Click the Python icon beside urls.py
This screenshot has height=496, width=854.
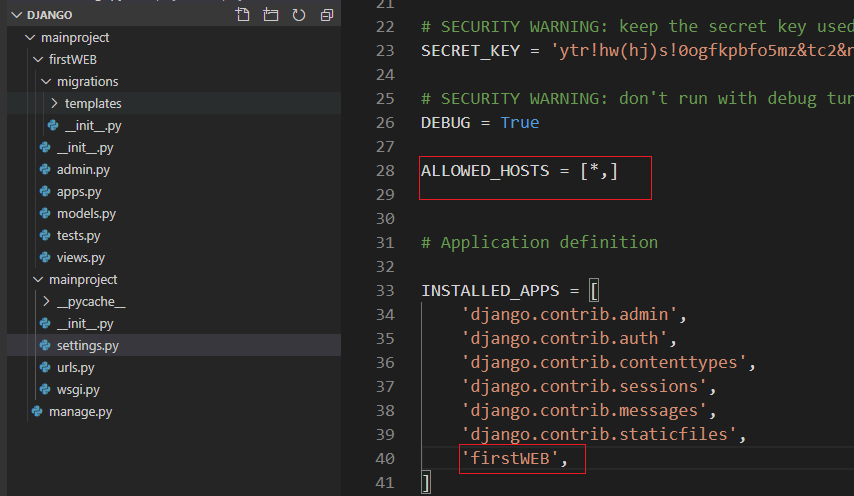click(45, 368)
